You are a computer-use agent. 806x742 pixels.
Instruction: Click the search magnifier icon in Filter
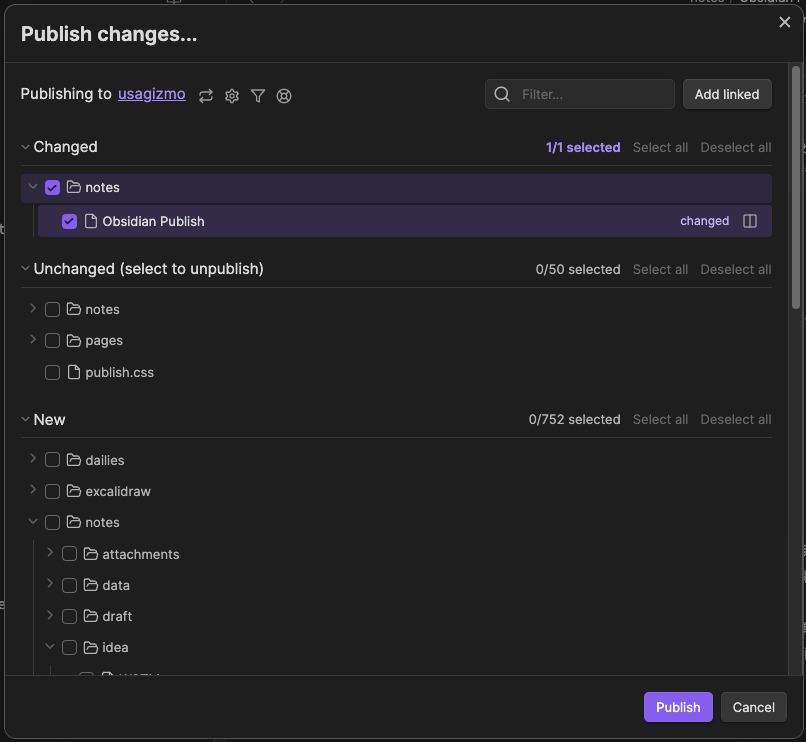coord(502,94)
